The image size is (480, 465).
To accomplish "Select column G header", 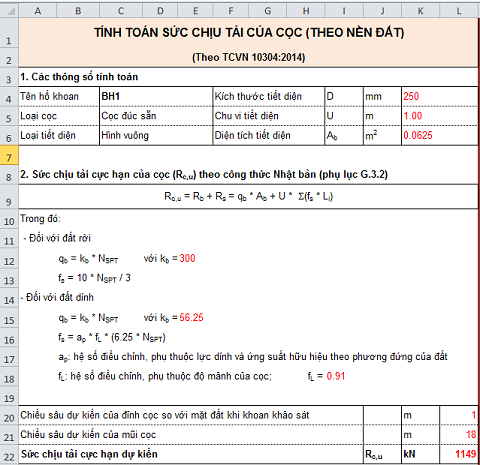I will 268,11.
